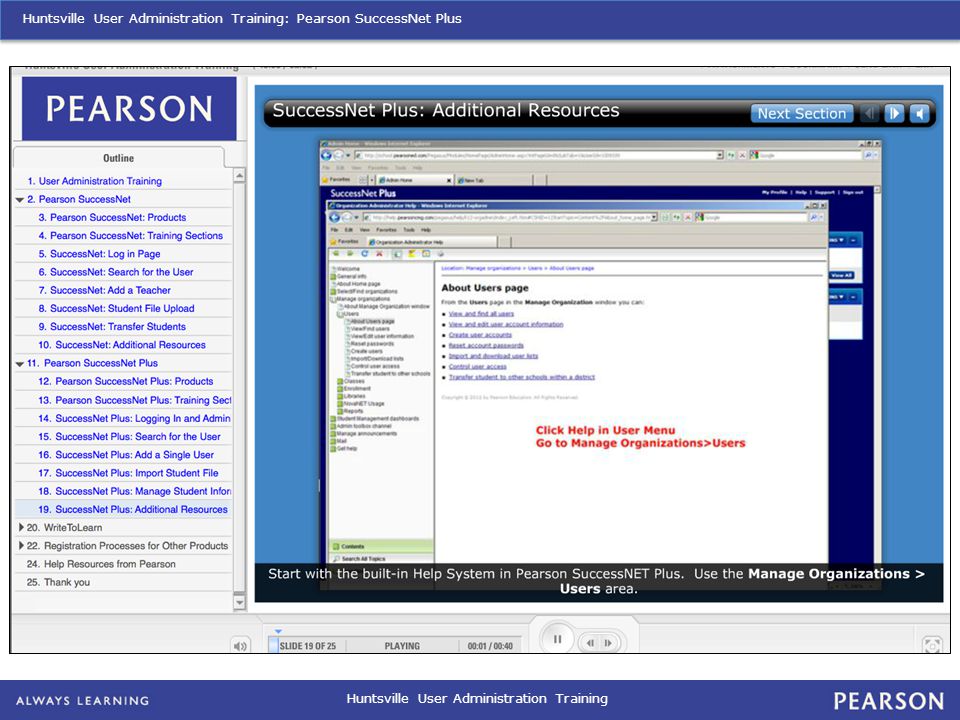960x720 pixels.
Task: Click the playback progress bar
Action: tap(396, 646)
